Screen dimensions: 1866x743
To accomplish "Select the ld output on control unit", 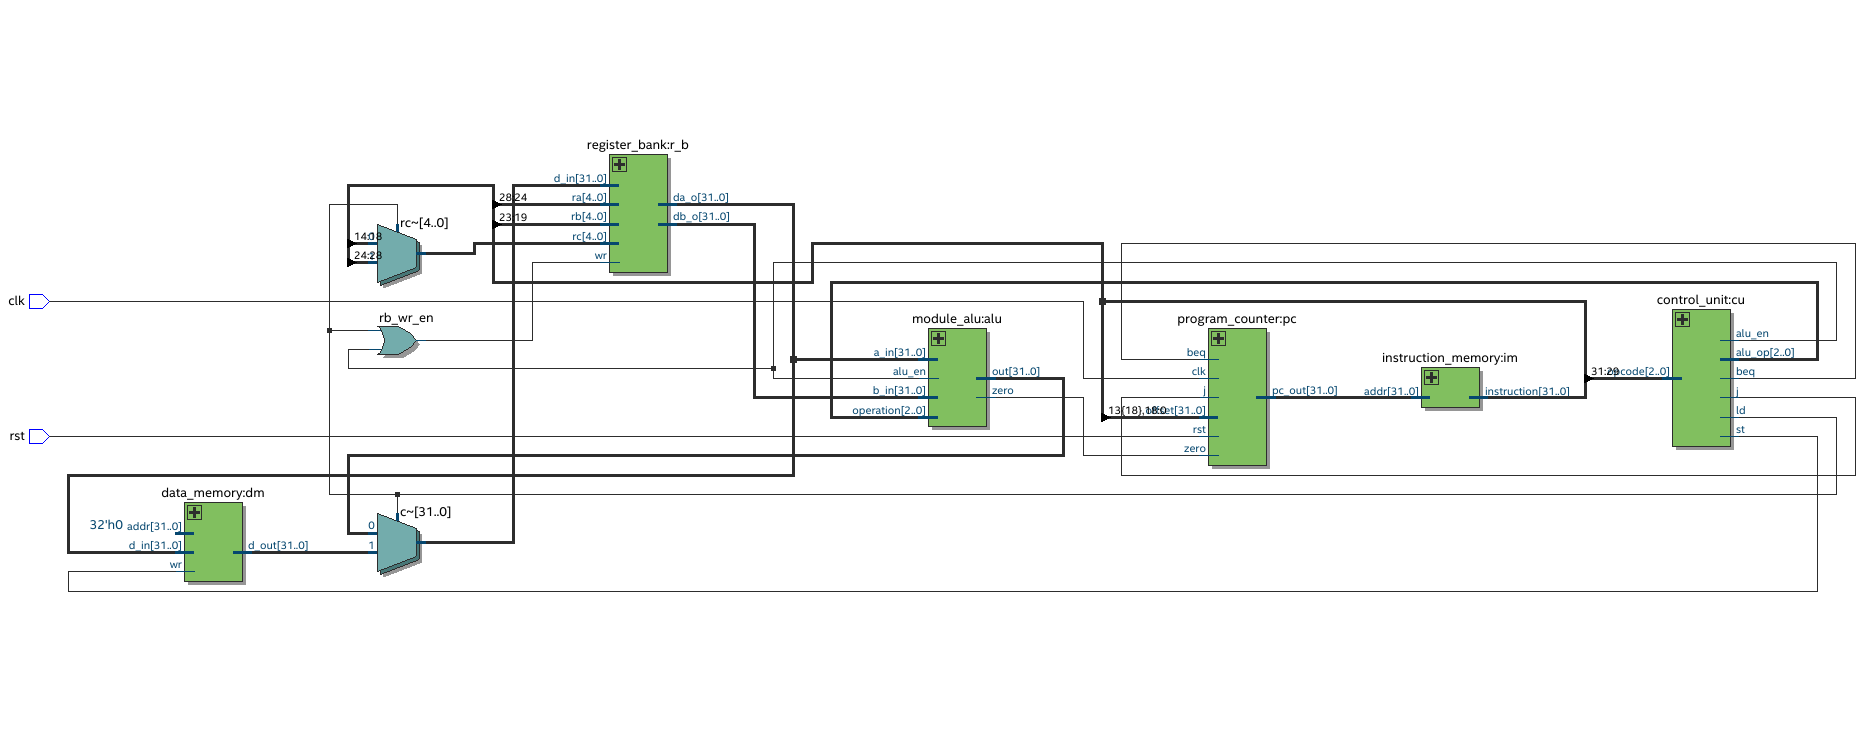I will 1740,411.
